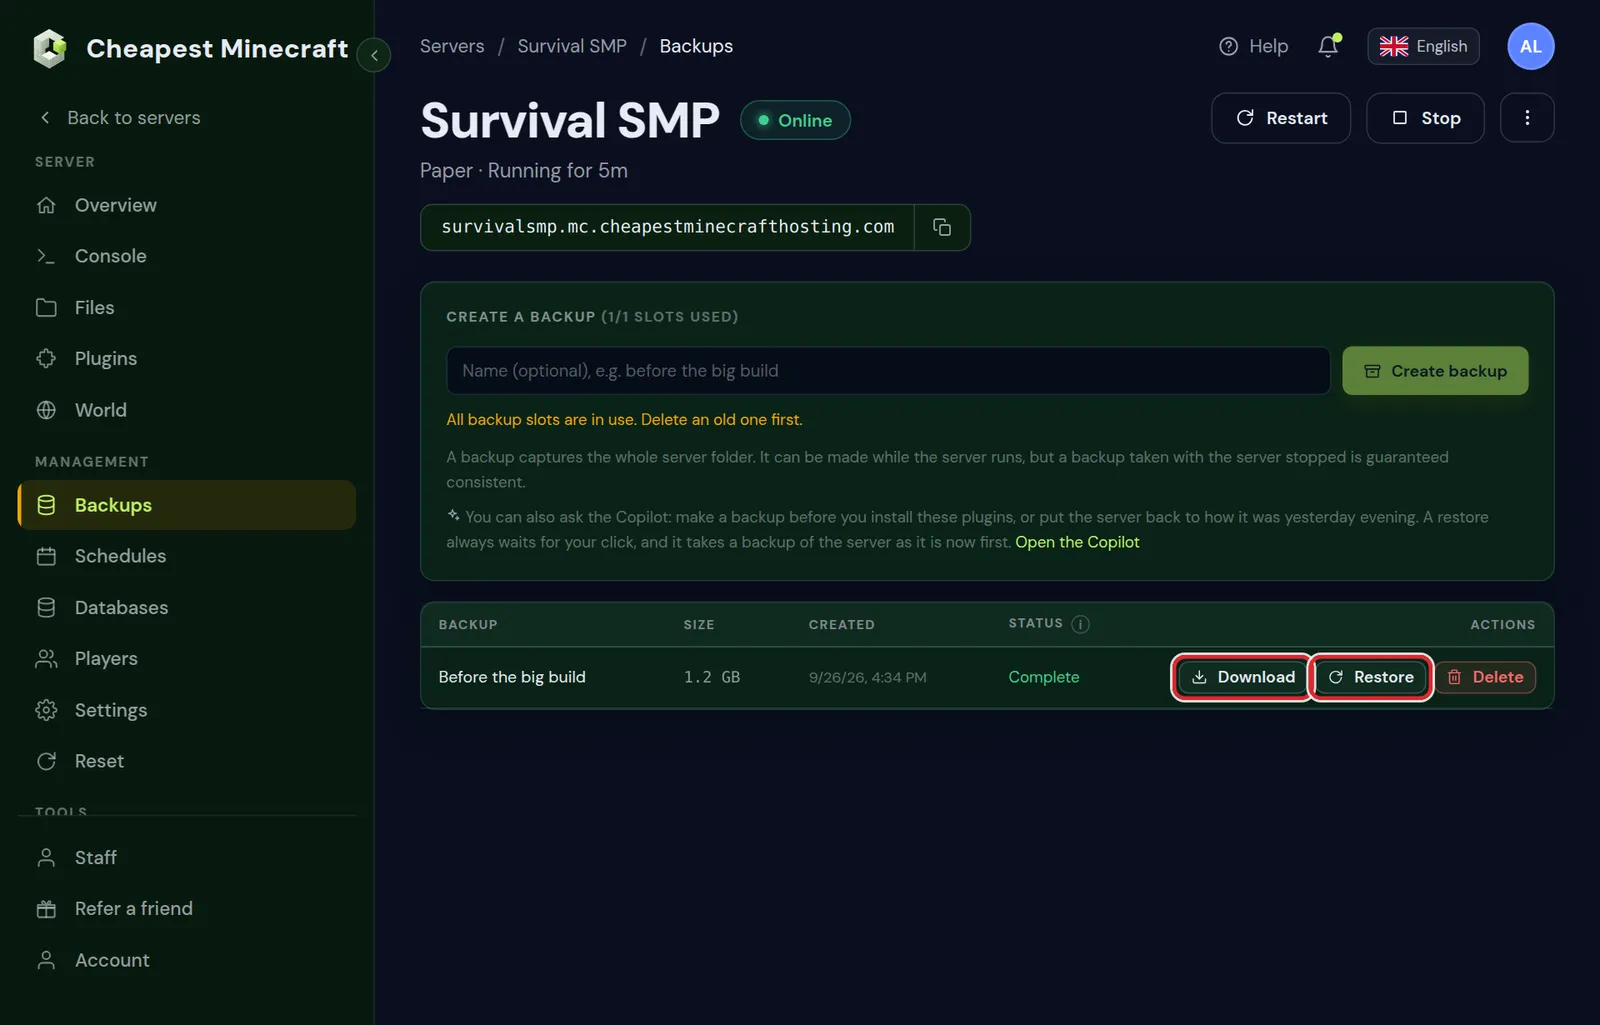Click the Complete status text
Image resolution: width=1600 pixels, height=1025 pixels.
1044,677
